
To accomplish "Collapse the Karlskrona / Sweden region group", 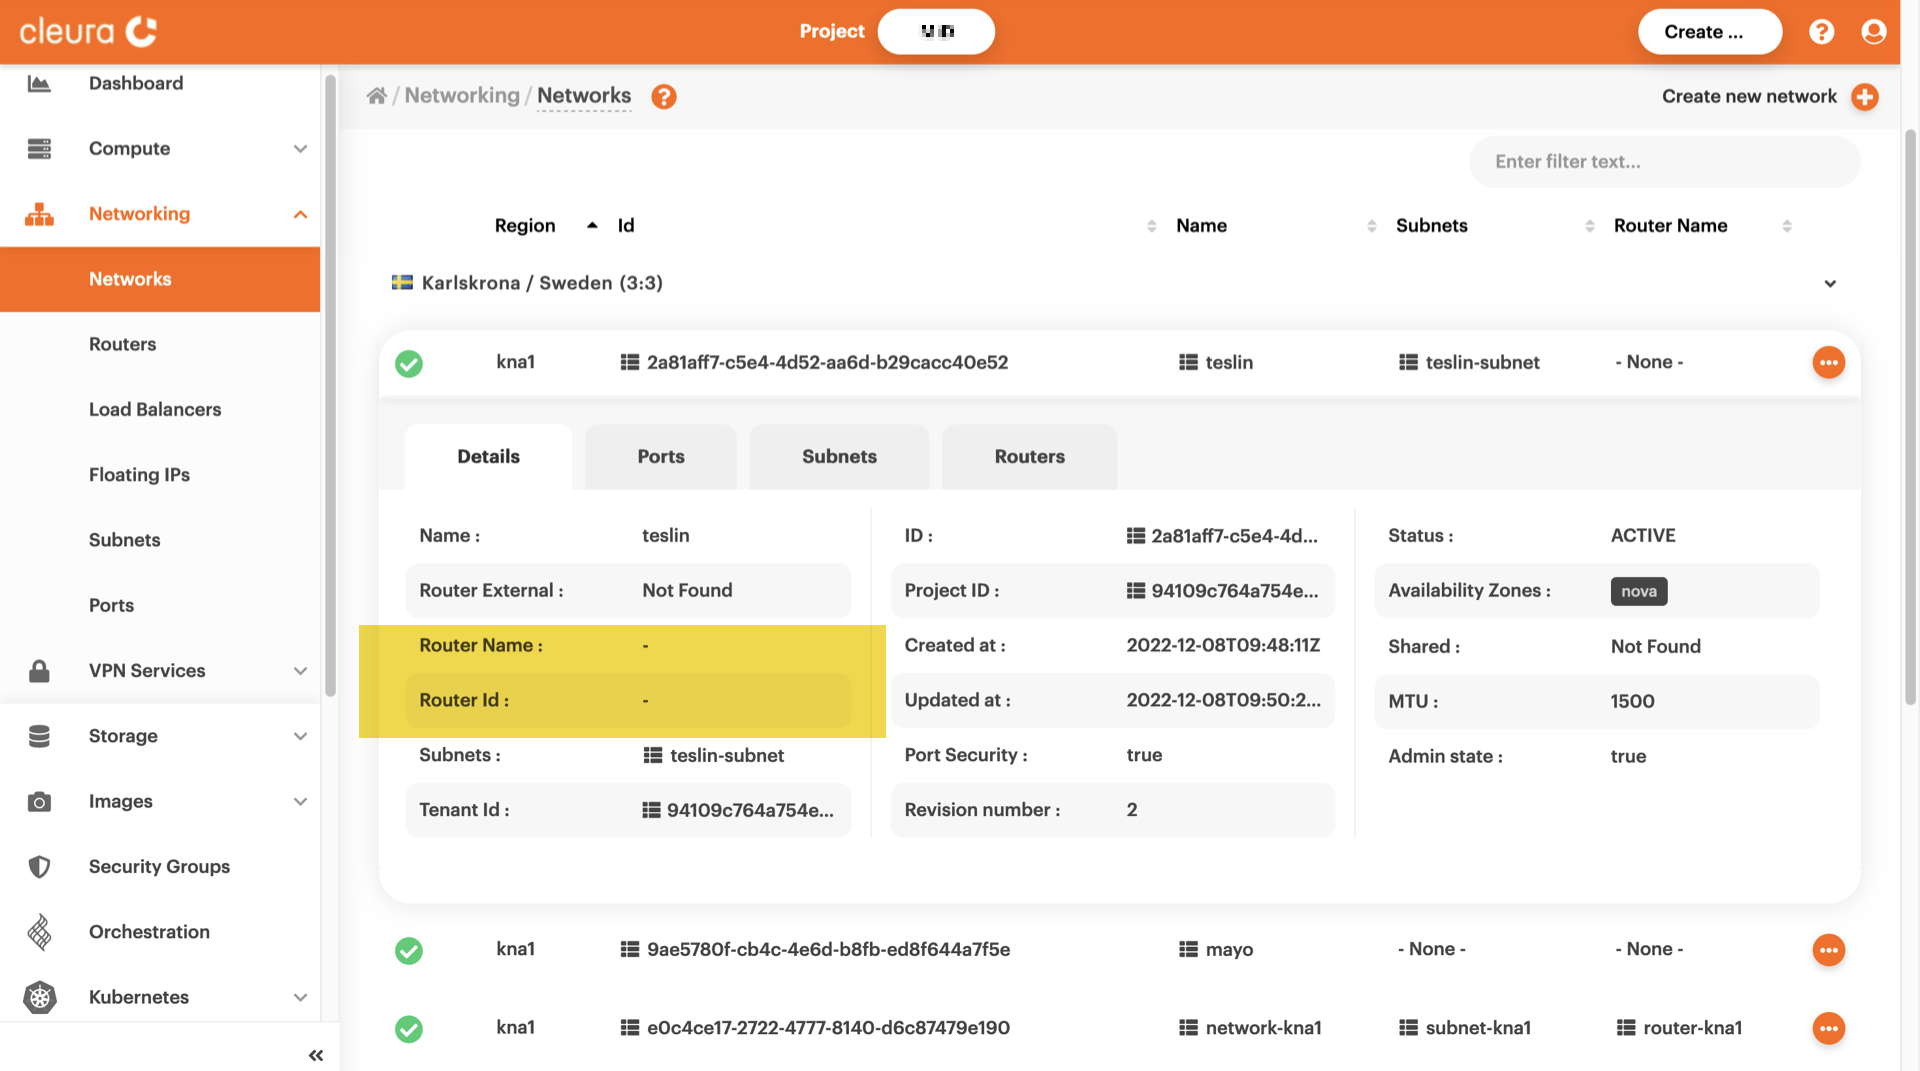I will [1829, 283].
